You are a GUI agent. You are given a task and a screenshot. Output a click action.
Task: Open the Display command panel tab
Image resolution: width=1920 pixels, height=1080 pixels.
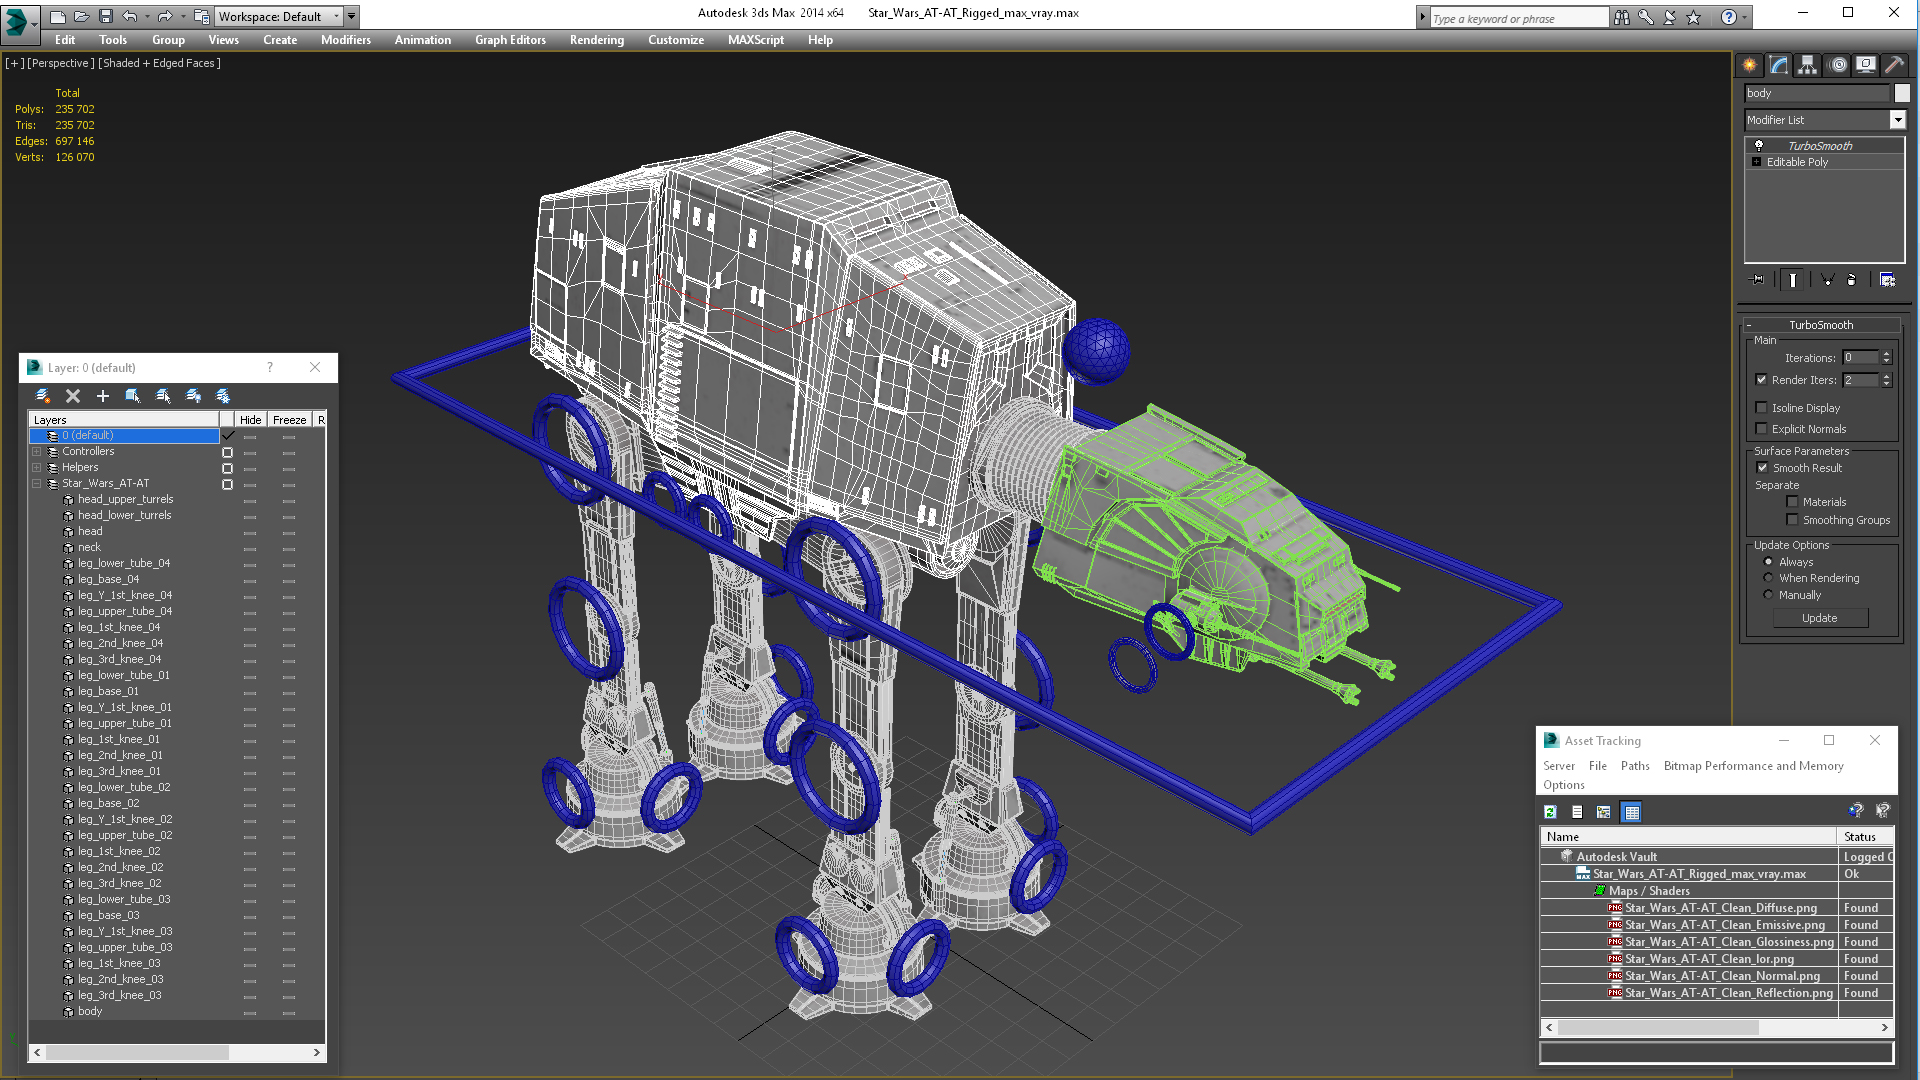(x=1866, y=65)
